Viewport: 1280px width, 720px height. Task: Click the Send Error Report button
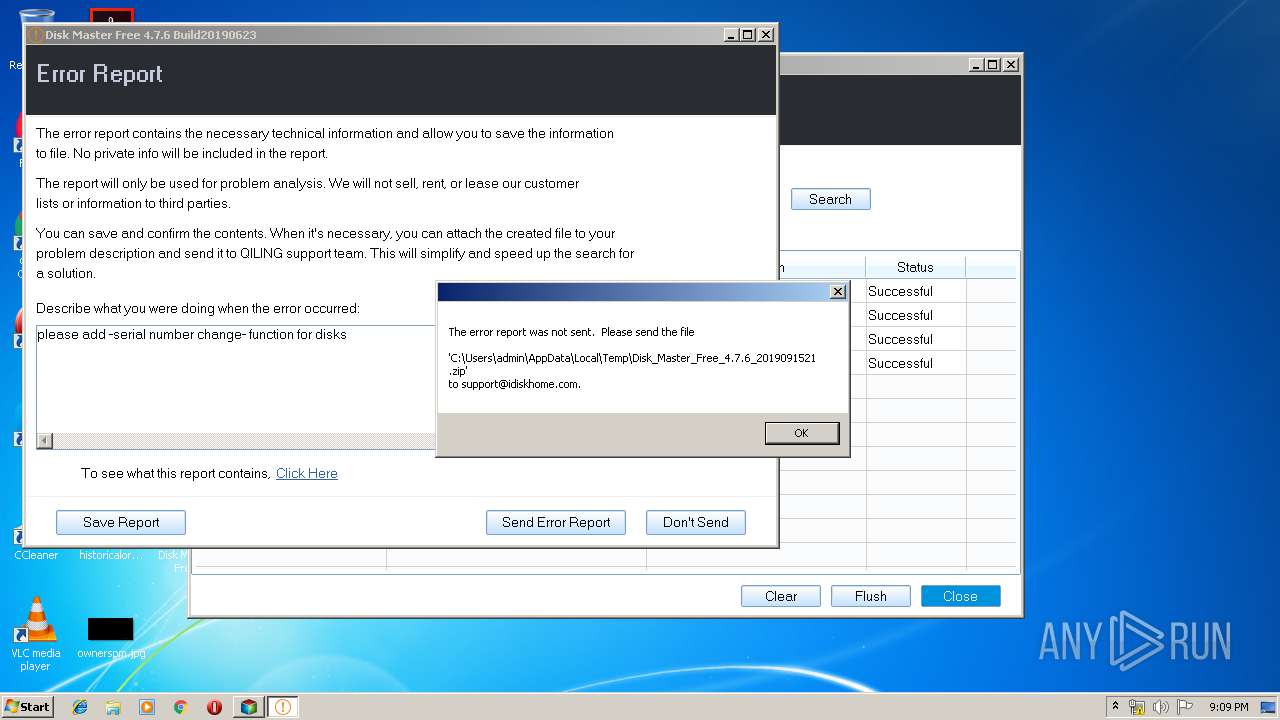click(556, 522)
